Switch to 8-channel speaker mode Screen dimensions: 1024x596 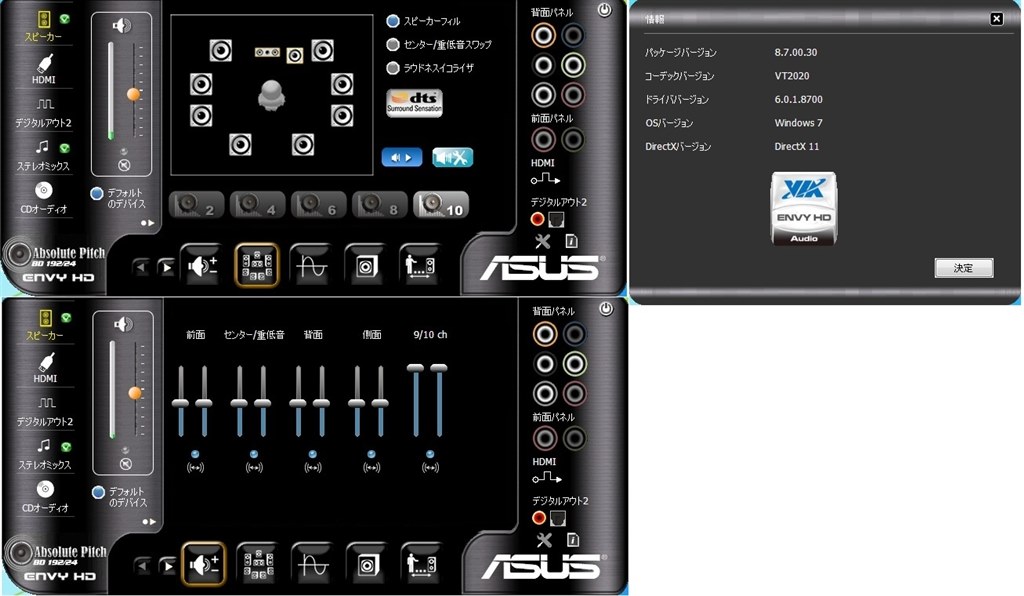(x=380, y=205)
